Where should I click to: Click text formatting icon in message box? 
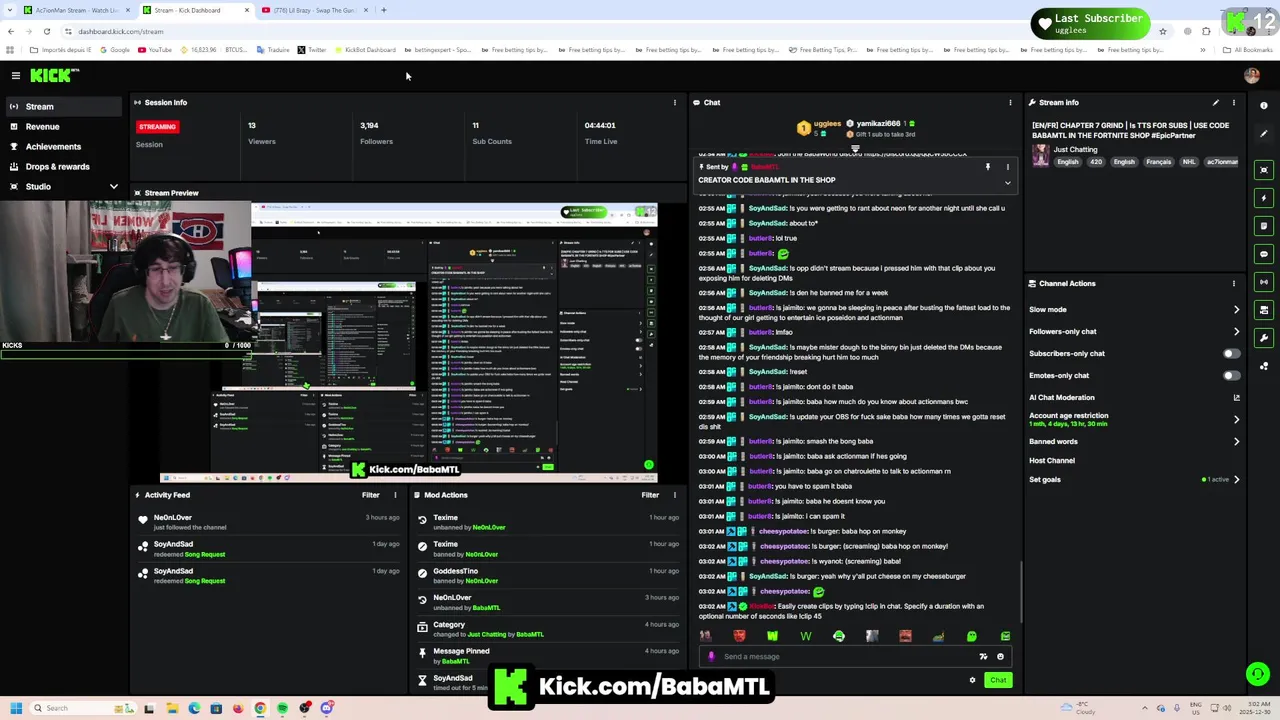pyautogui.click(x=983, y=656)
